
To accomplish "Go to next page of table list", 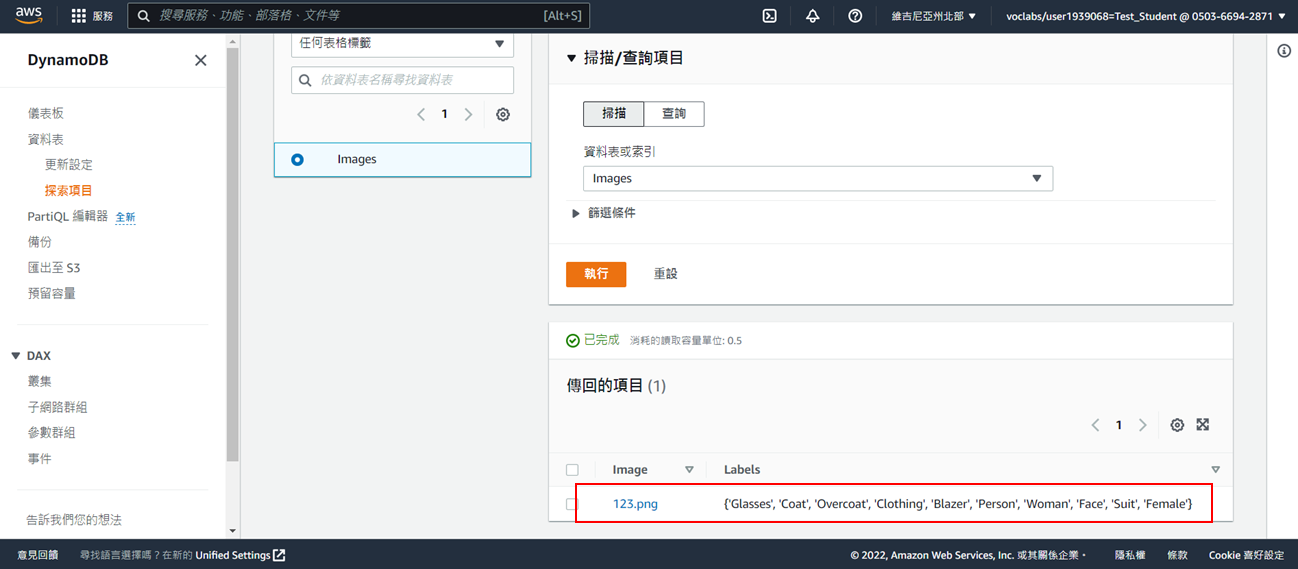I will coord(468,114).
